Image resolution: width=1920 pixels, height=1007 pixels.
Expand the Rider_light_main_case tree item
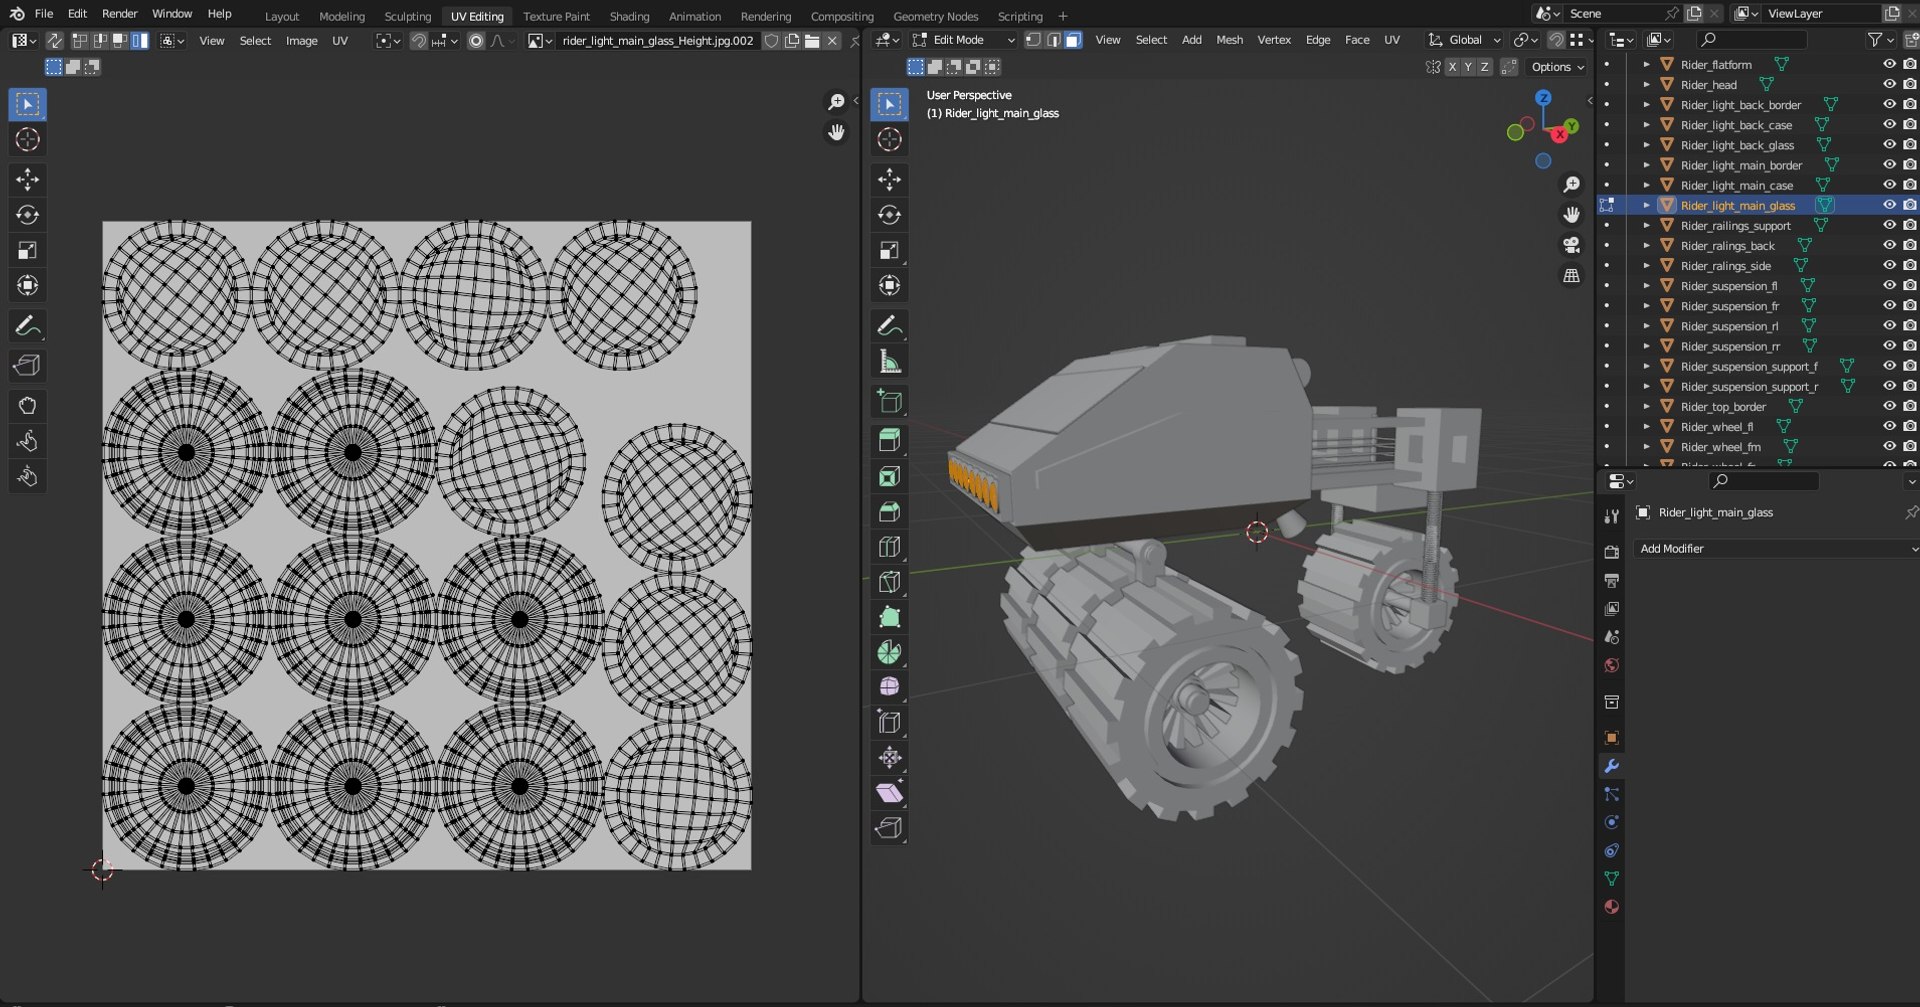(1646, 185)
